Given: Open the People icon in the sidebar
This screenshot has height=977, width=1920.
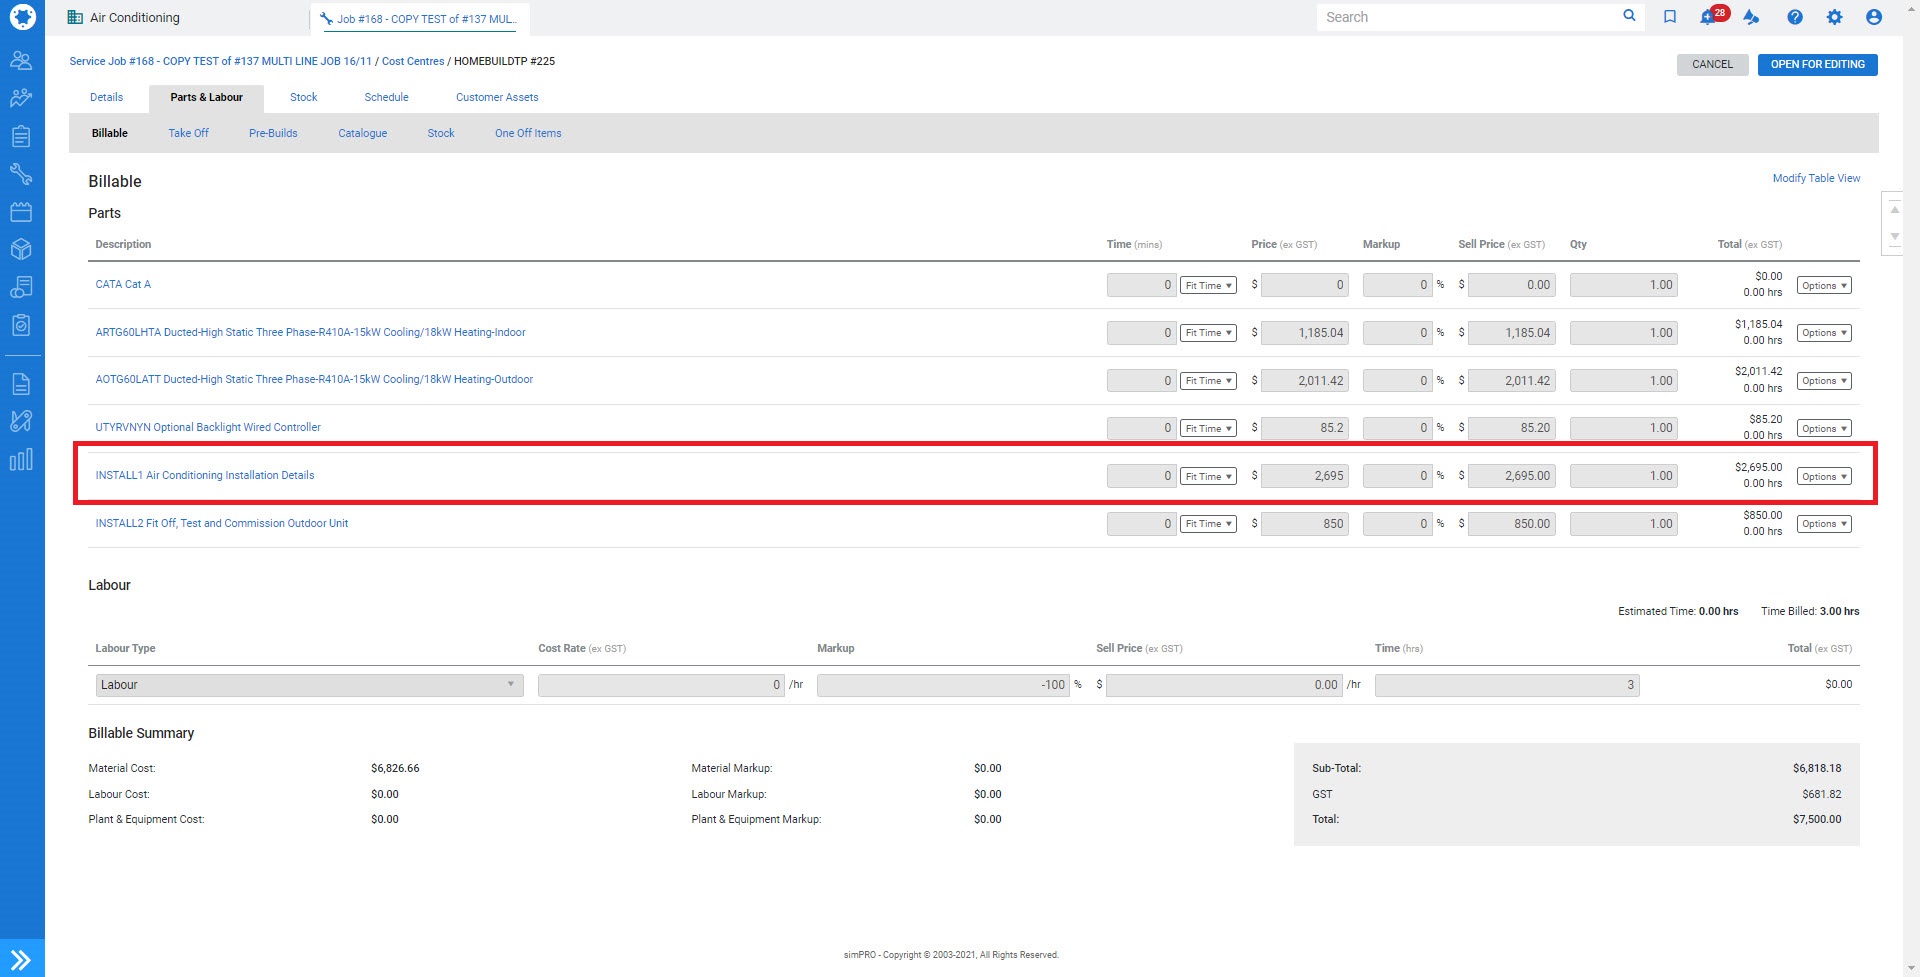Looking at the screenshot, I should pyautogui.click(x=21, y=61).
